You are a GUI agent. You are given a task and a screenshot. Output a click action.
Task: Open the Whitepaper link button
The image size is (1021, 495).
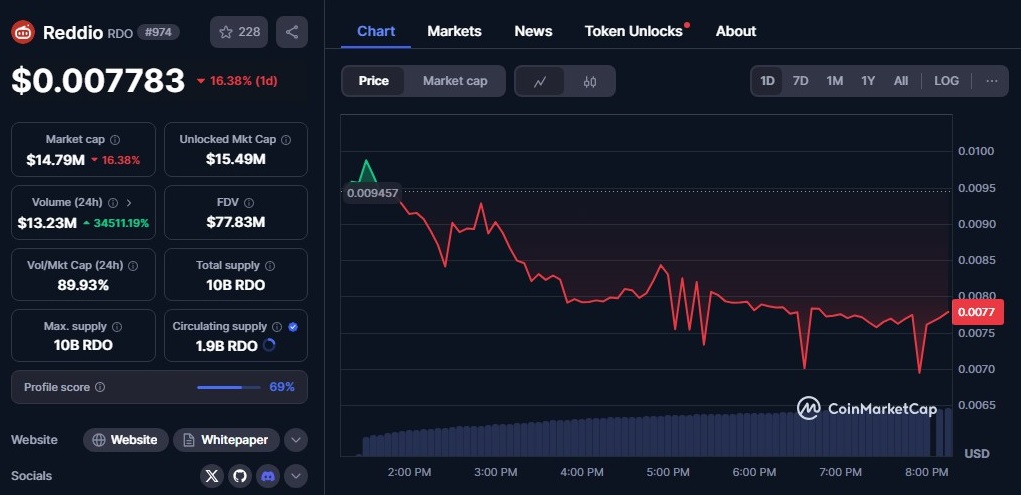pyautogui.click(x=227, y=440)
